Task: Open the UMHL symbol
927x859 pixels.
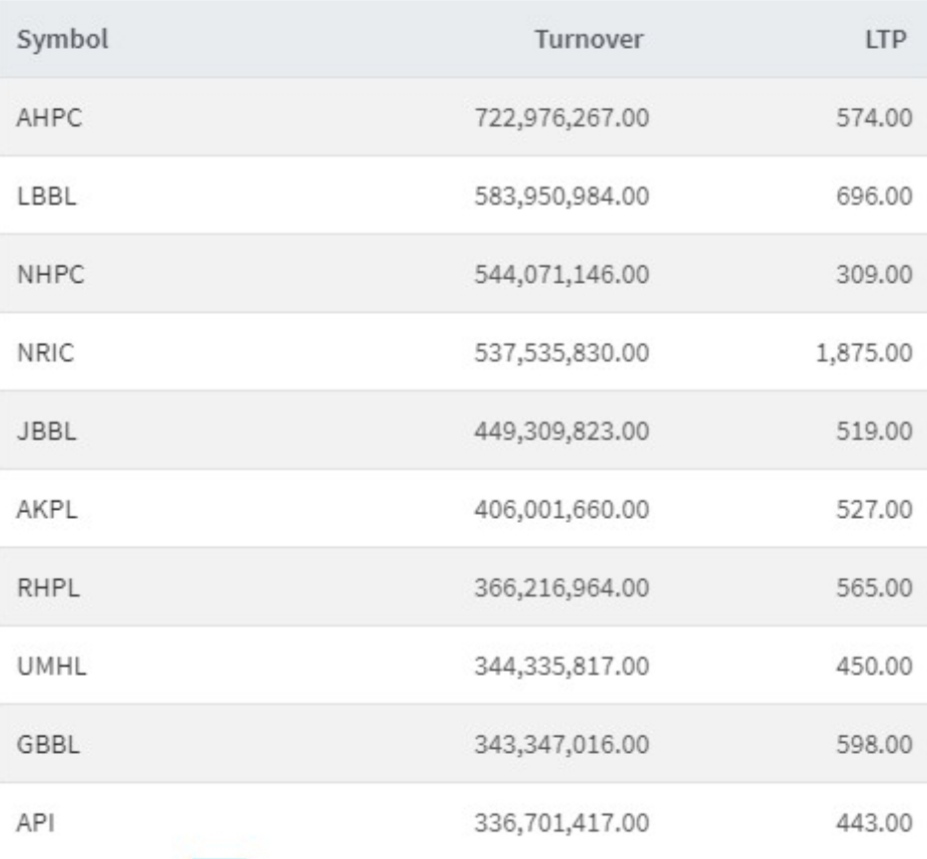Action: tap(51, 666)
